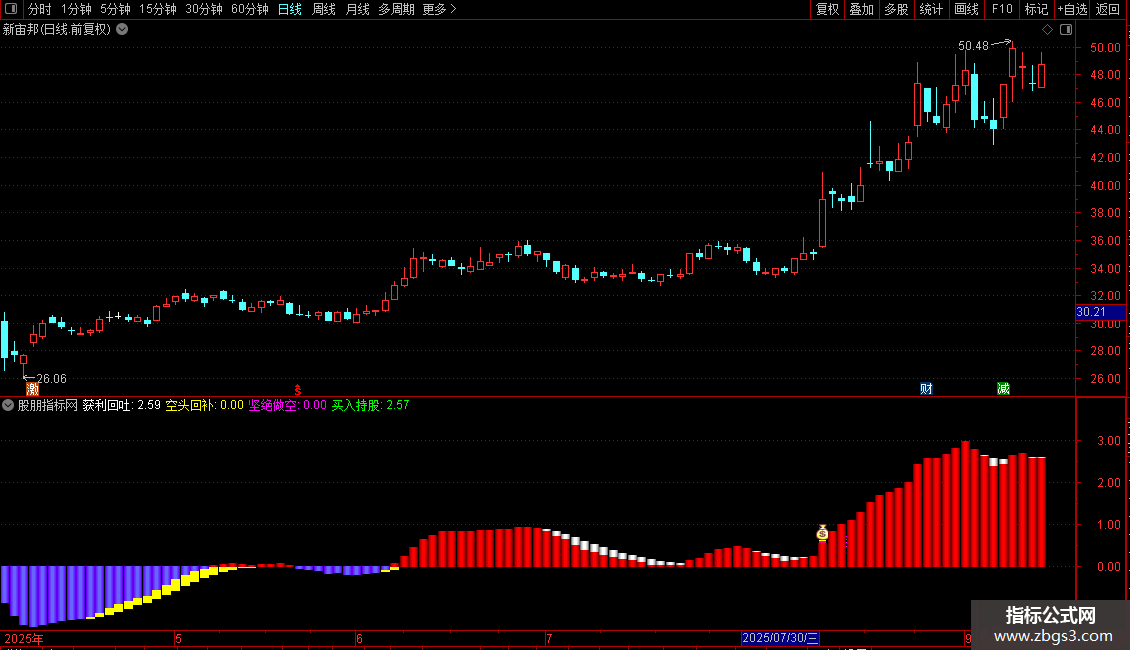Click the 激 marker icon at chart bottom
The width and height of the screenshot is (1130, 650).
point(32,389)
